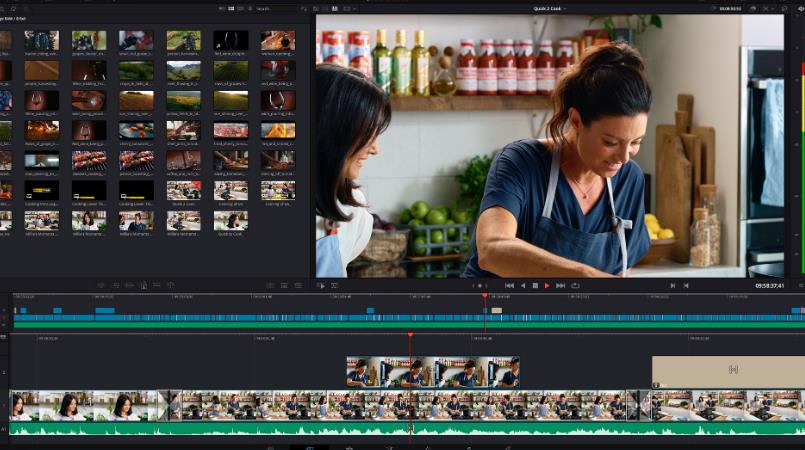Stop playback
805x450 pixels.
point(535,285)
